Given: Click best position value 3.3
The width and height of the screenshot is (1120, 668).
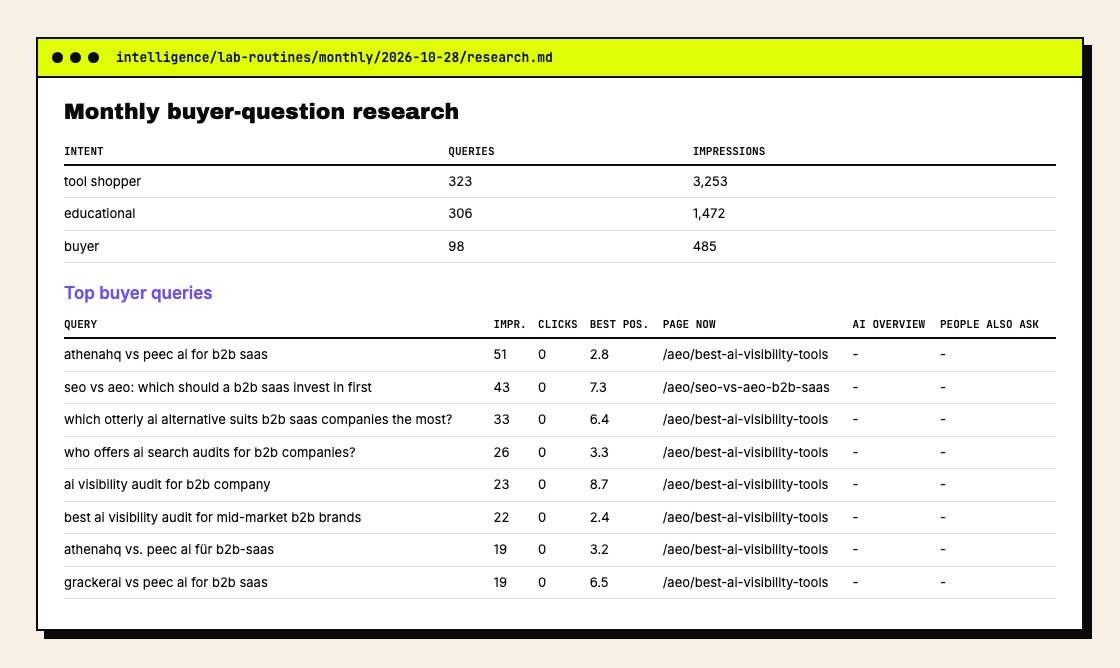Looking at the screenshot, I should pyautogui.click(x=599, y=452).
